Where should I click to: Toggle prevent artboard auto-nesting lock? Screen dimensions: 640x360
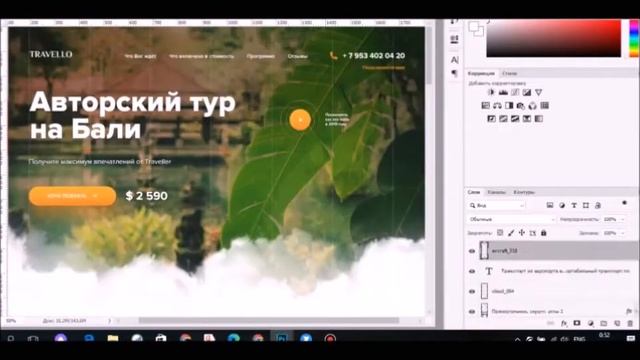tap(533, 233)
